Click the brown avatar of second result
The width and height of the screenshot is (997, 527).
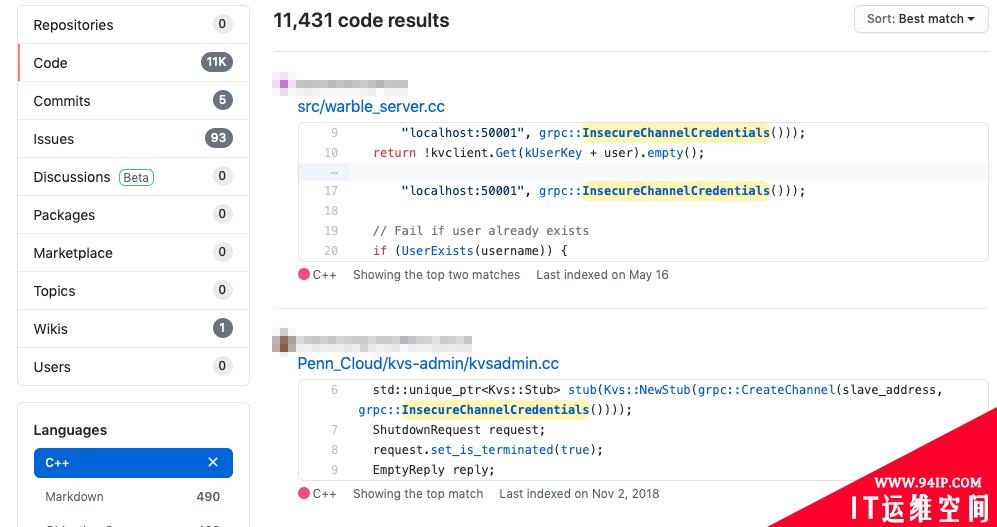(284, 342)
